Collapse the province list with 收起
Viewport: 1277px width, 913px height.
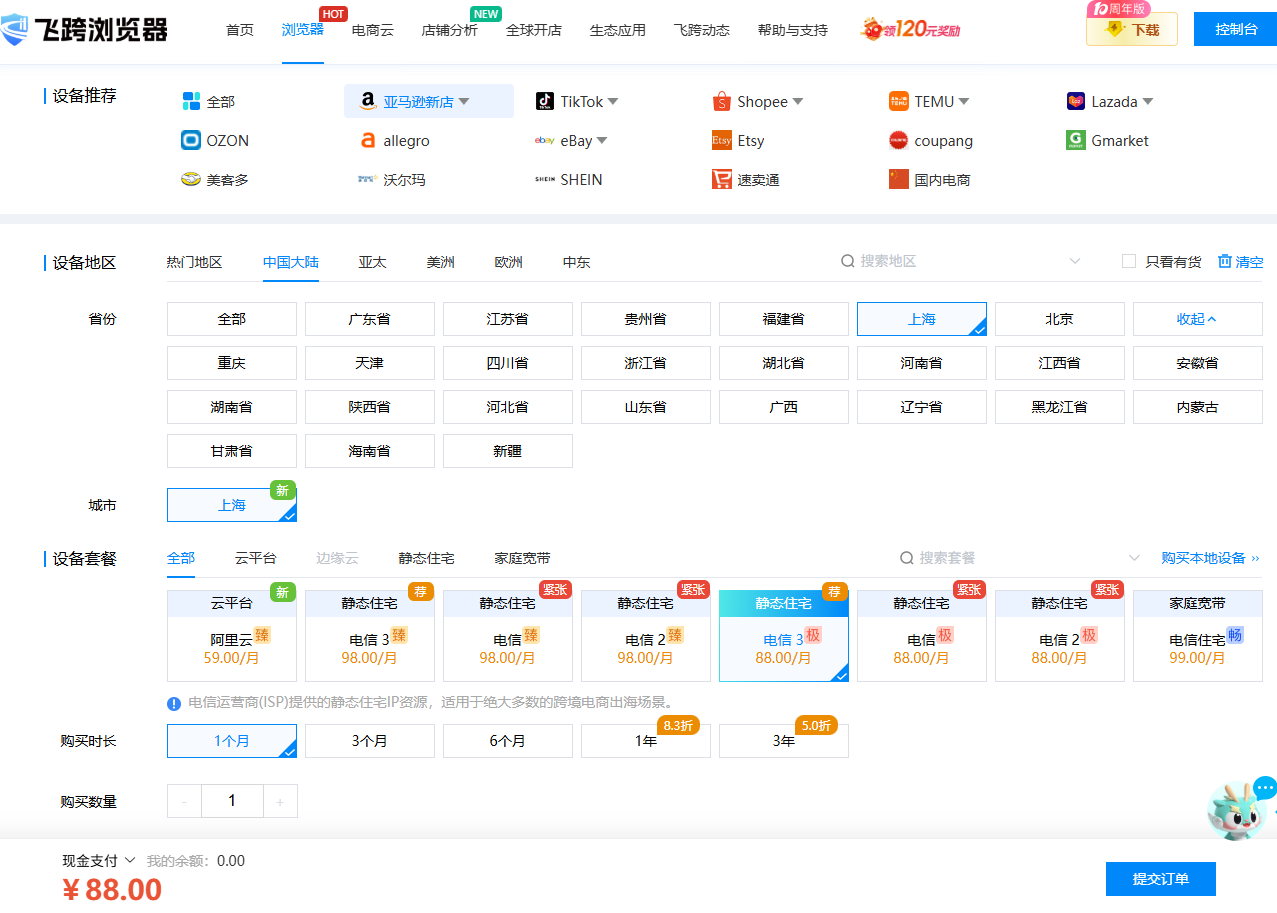[1196, 319]
